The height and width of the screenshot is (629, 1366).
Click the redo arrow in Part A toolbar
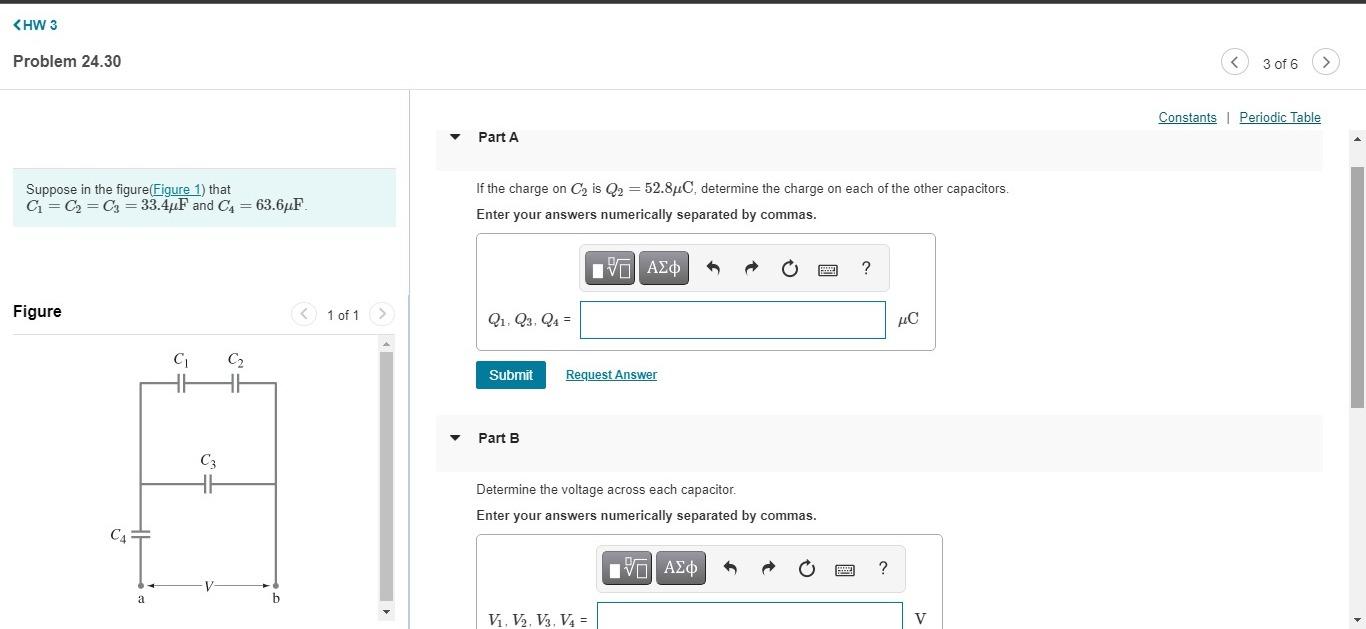[x=751, y=268]
